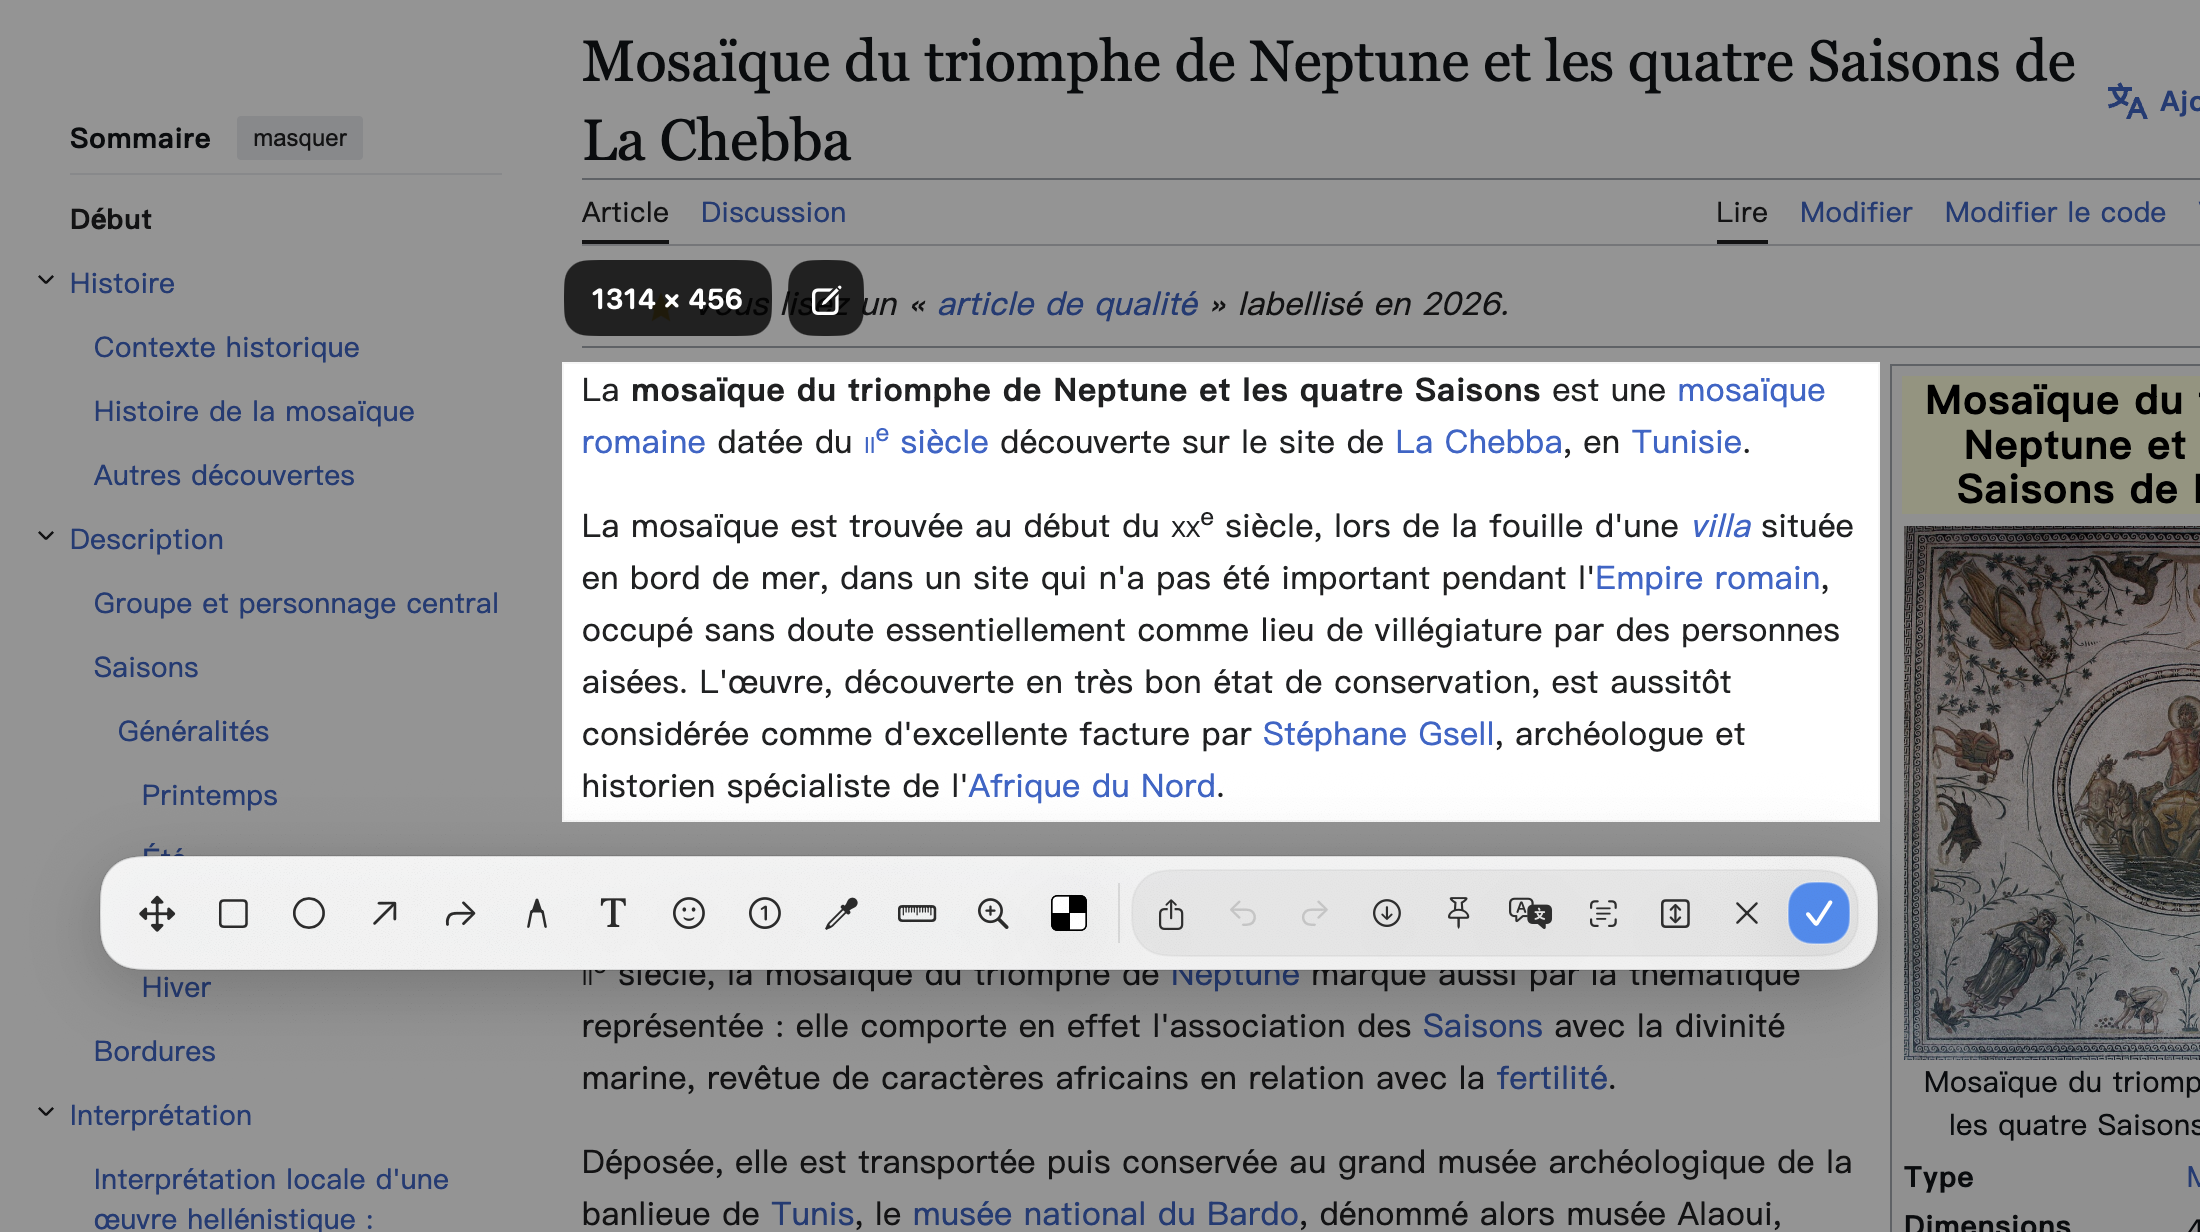Jump to Début in the sommaire

[111, 219]
